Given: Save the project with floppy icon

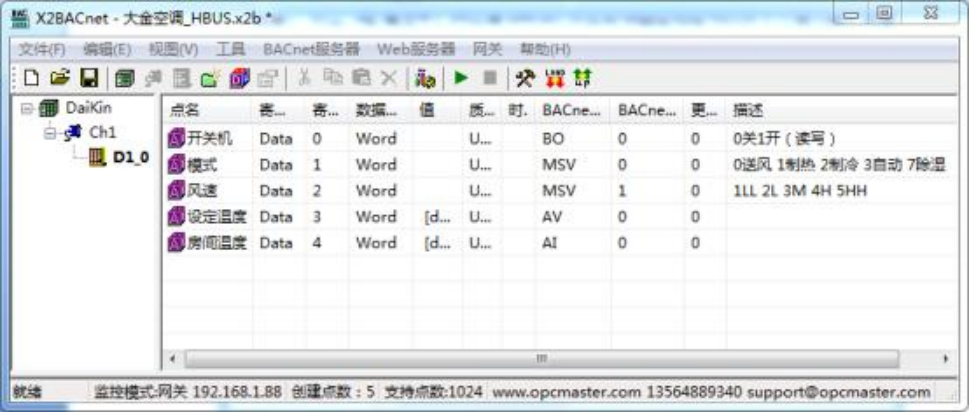Looking at the screenshot, I should tap(90, 78).
